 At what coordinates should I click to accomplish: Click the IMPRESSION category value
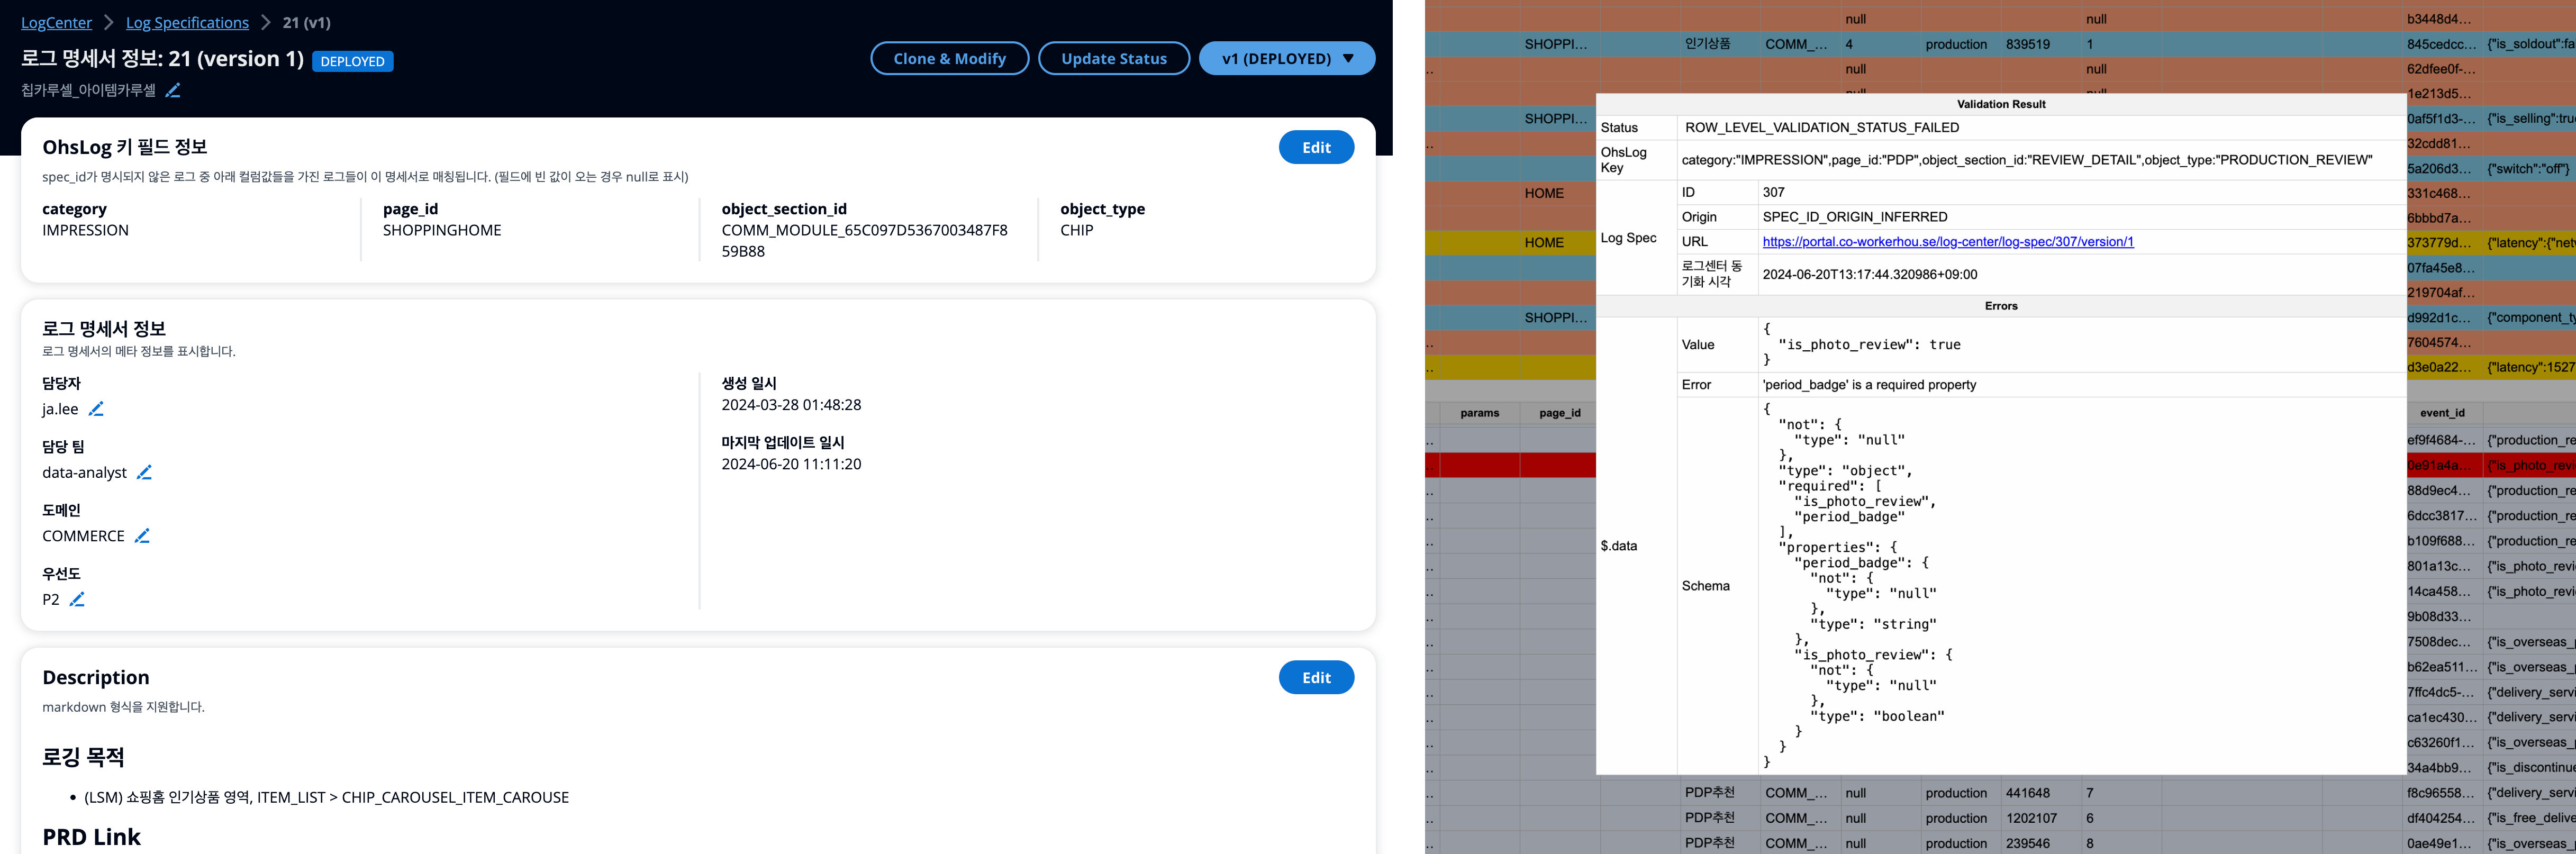85,230
